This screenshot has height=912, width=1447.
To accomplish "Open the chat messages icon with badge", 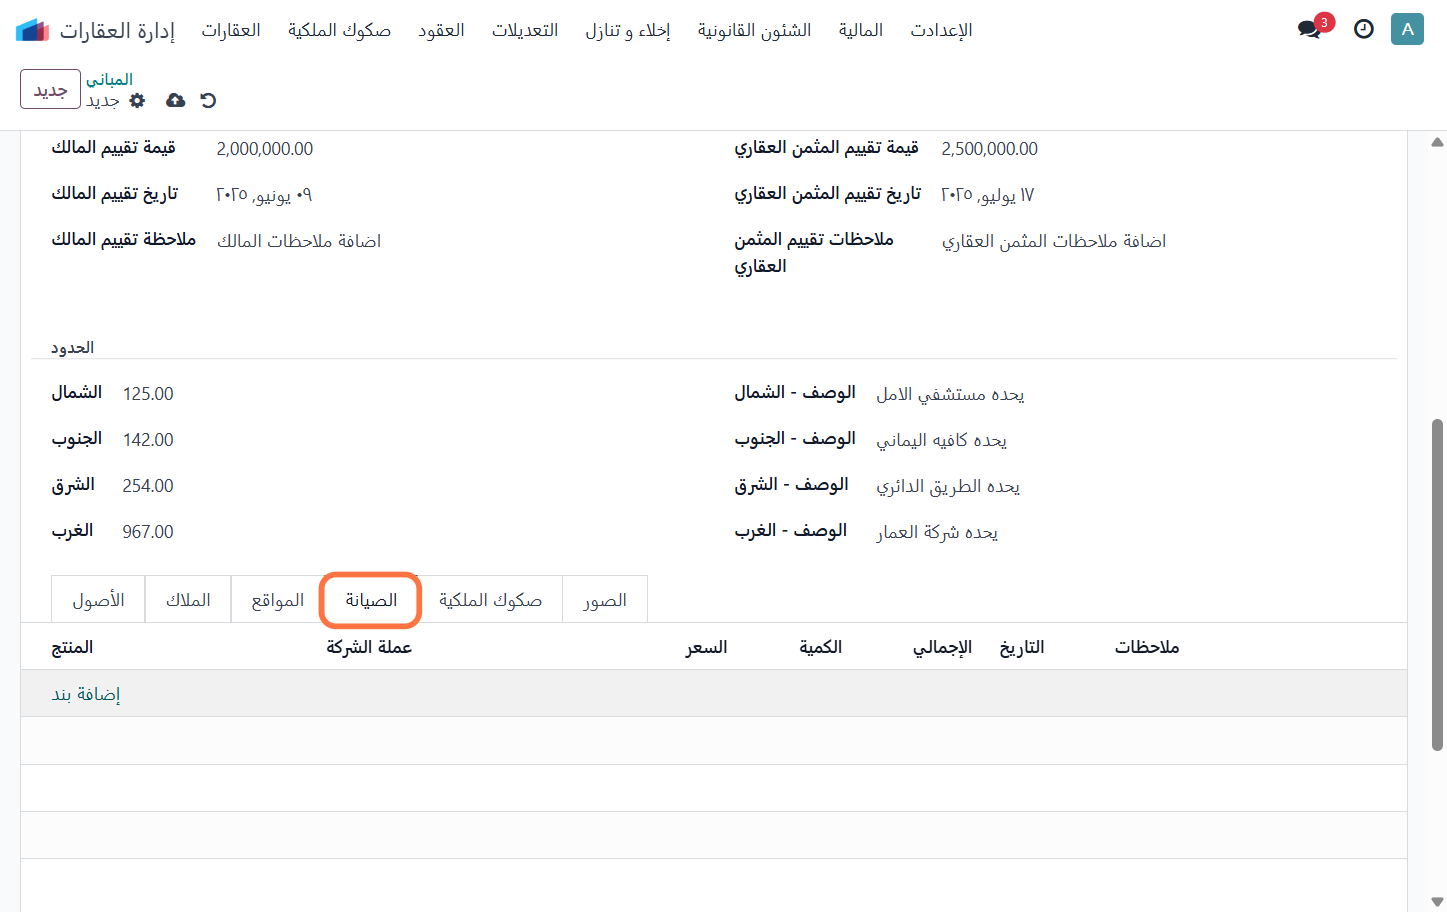I will [1310, 29].
